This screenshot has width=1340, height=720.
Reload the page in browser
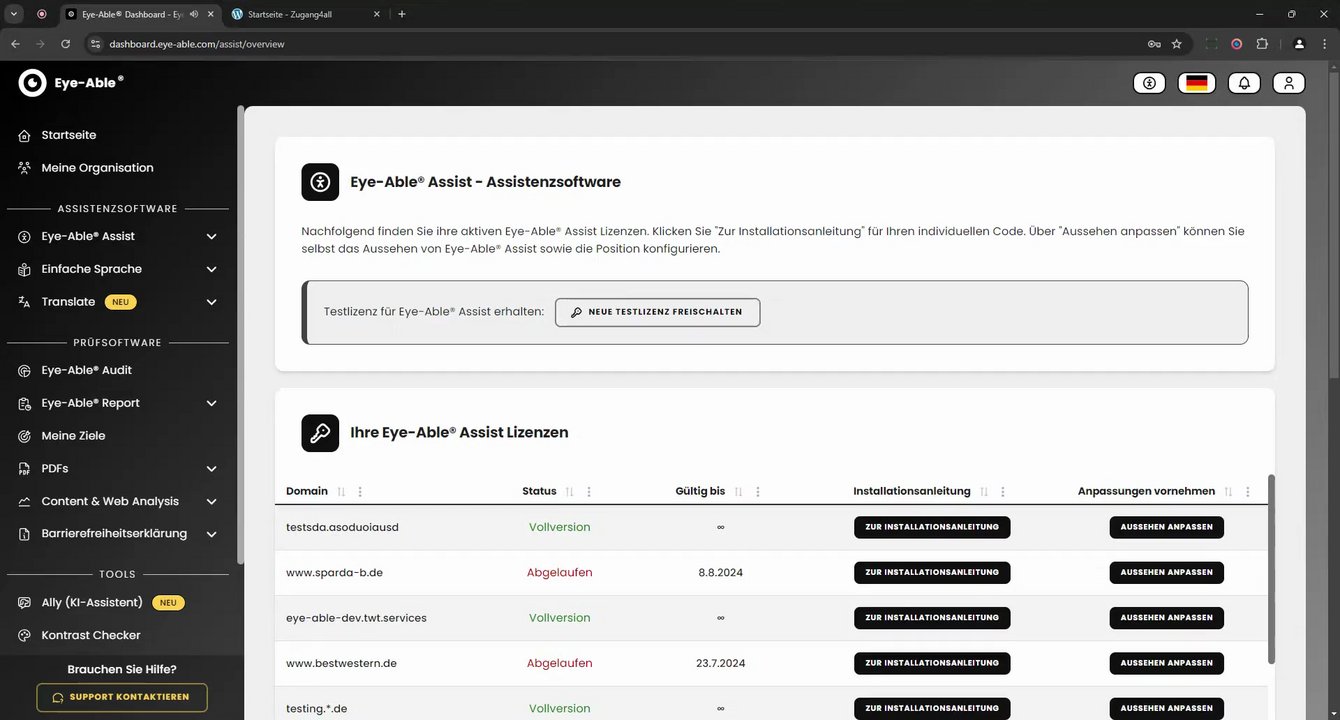66,44
